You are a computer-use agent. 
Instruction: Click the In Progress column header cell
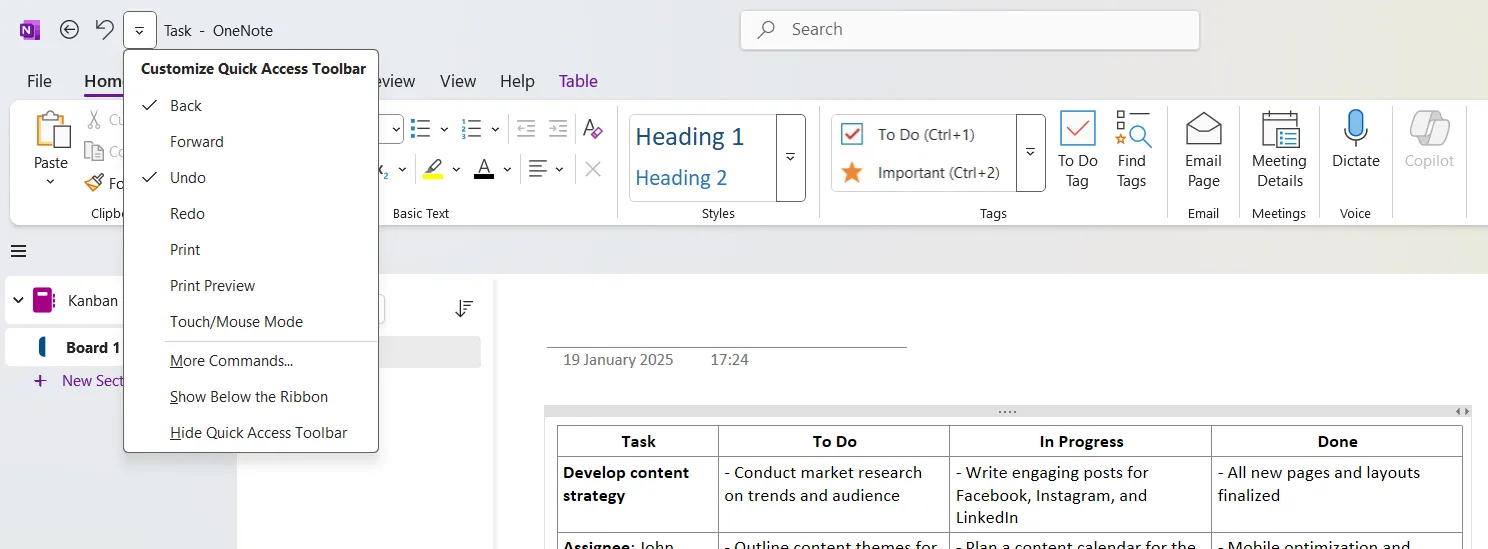(x=1081, y=441)
